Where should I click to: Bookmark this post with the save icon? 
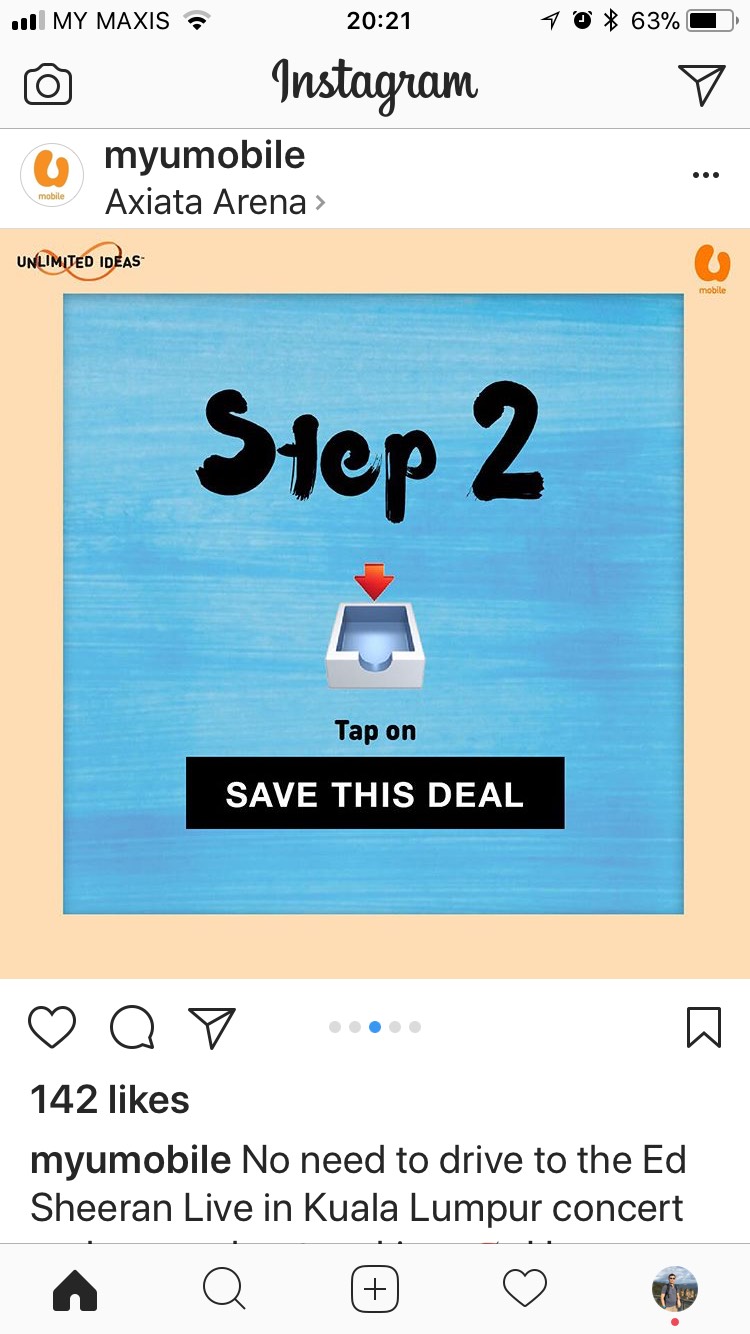tap(704, 1027)
